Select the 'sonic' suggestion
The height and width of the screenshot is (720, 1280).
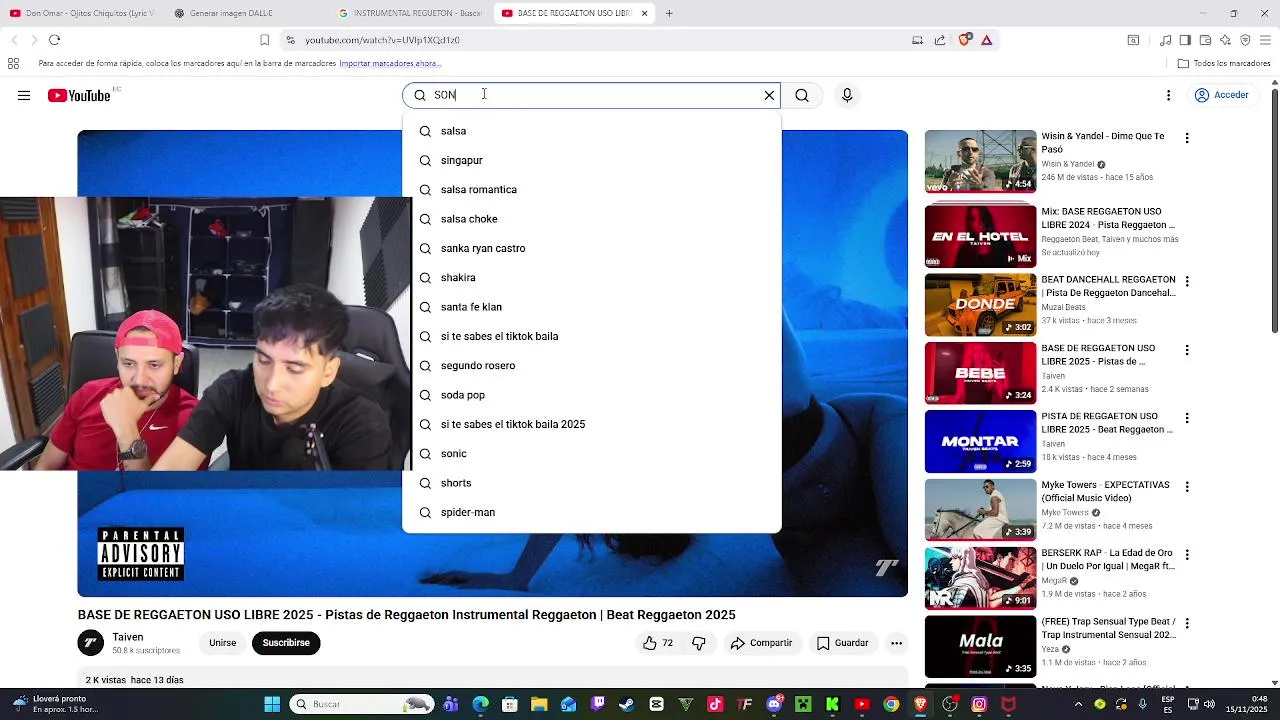click(591, 453)
